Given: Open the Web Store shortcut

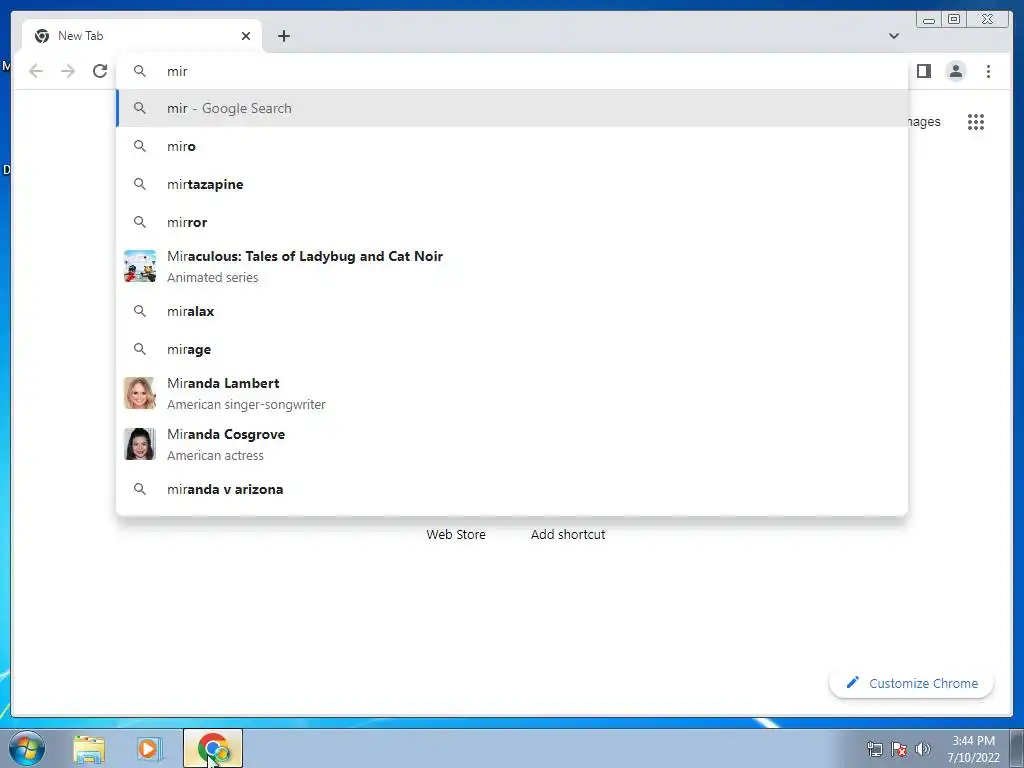Looking at the screenshot, I should coord(456,534).
